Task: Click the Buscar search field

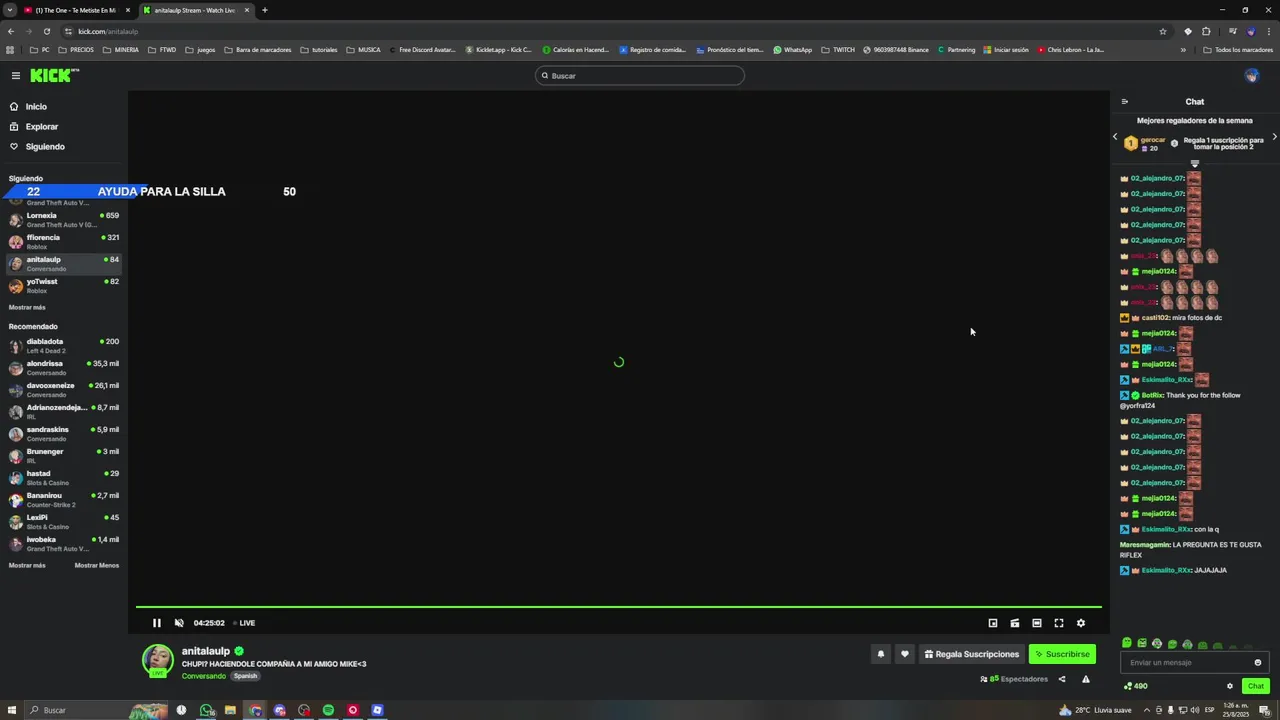Action: tap(640, 75)
